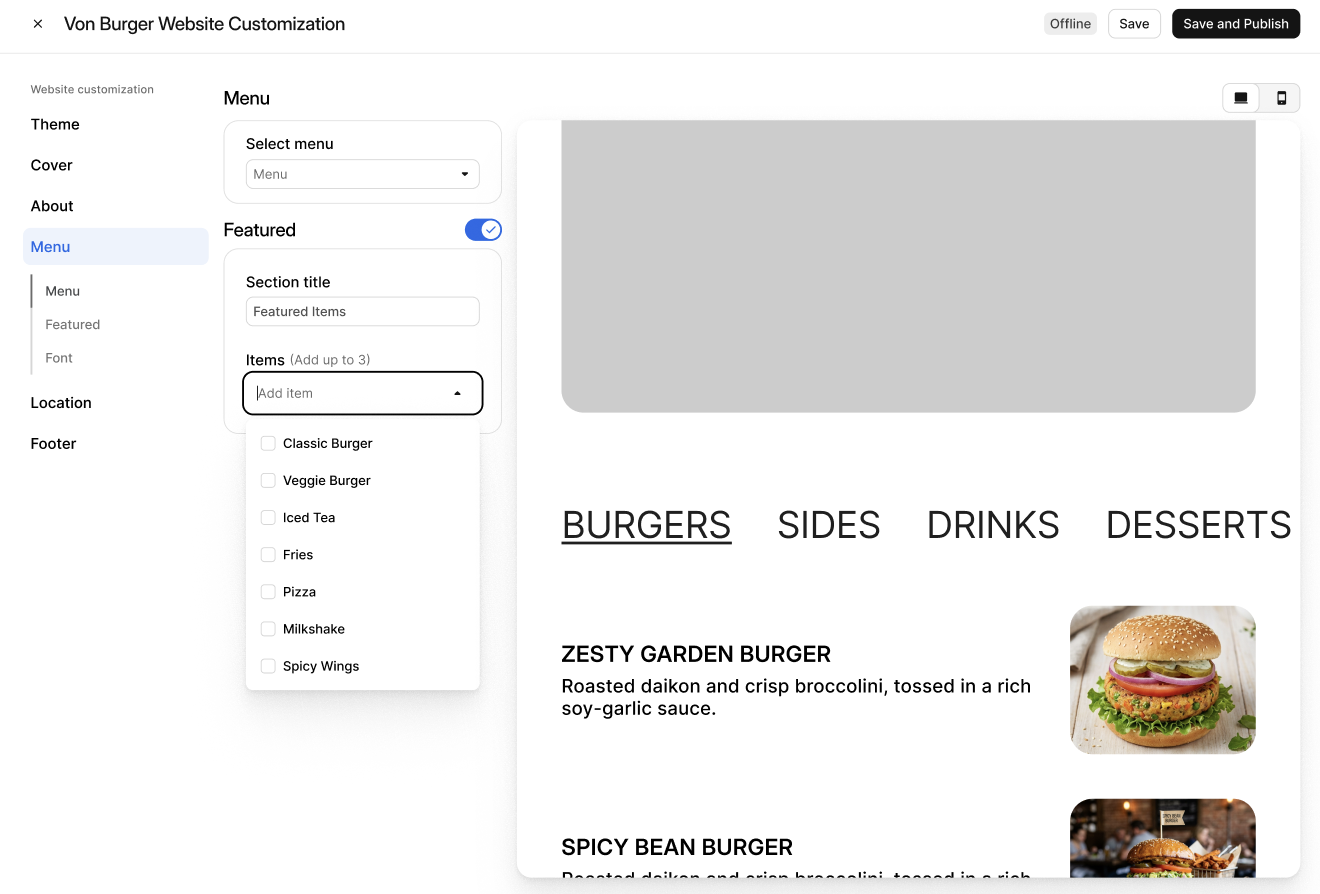Viewport: 1320px width, 894px height.
Task: Click the Zesty Garden Burger photo
Action: (1162, 680)
